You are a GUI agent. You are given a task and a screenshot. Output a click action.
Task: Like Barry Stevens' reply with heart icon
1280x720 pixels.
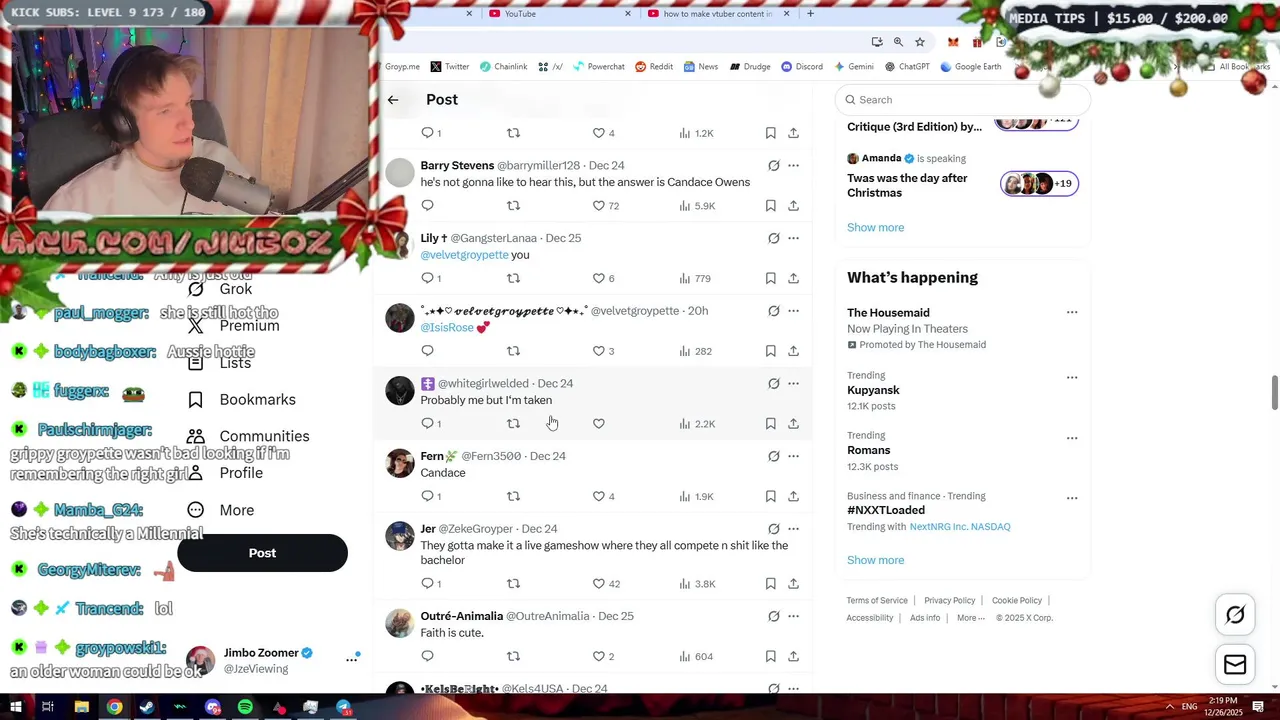(x=599, y=206)
